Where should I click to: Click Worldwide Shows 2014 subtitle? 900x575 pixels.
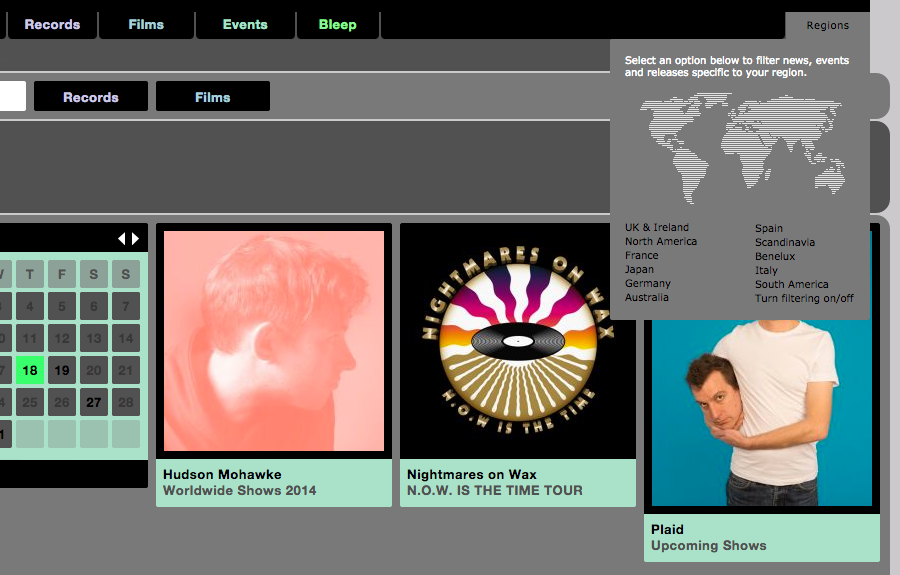coord(239,491)
